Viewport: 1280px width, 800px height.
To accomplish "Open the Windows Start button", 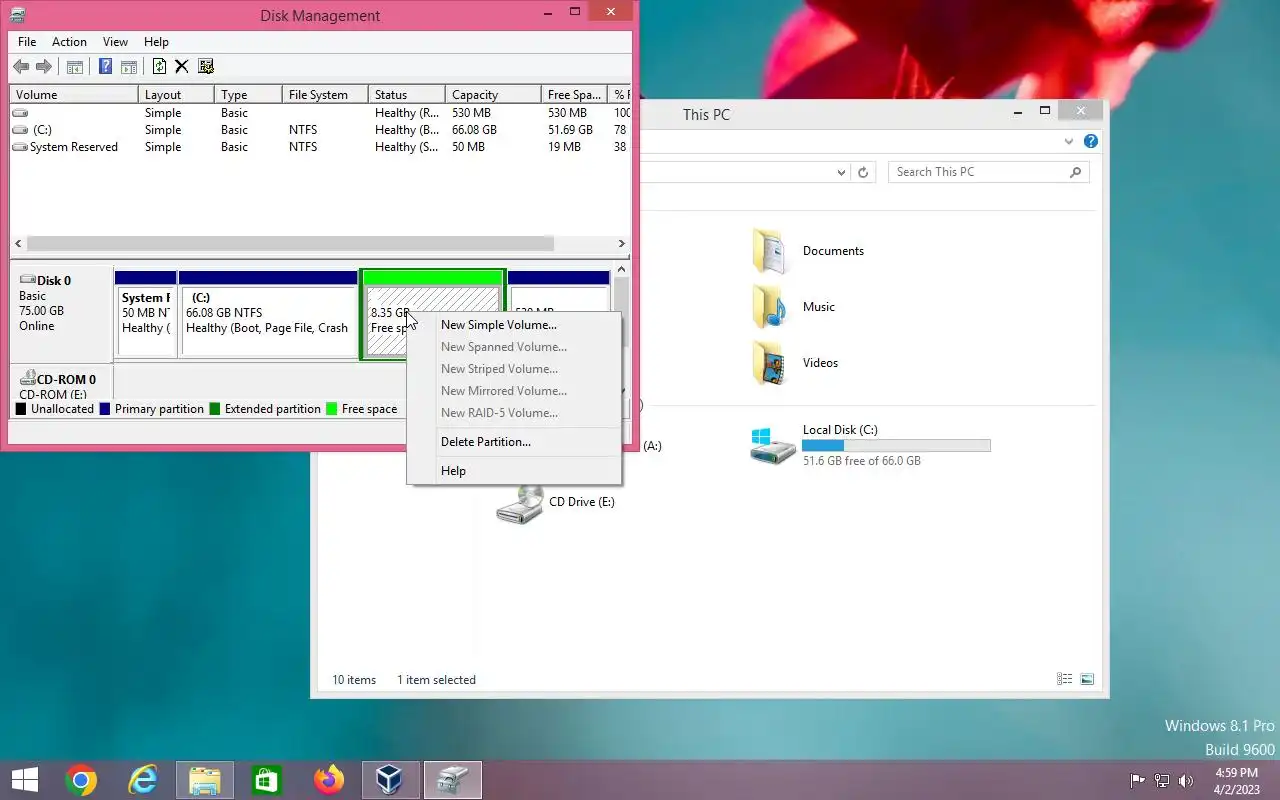I will [24, 780].
